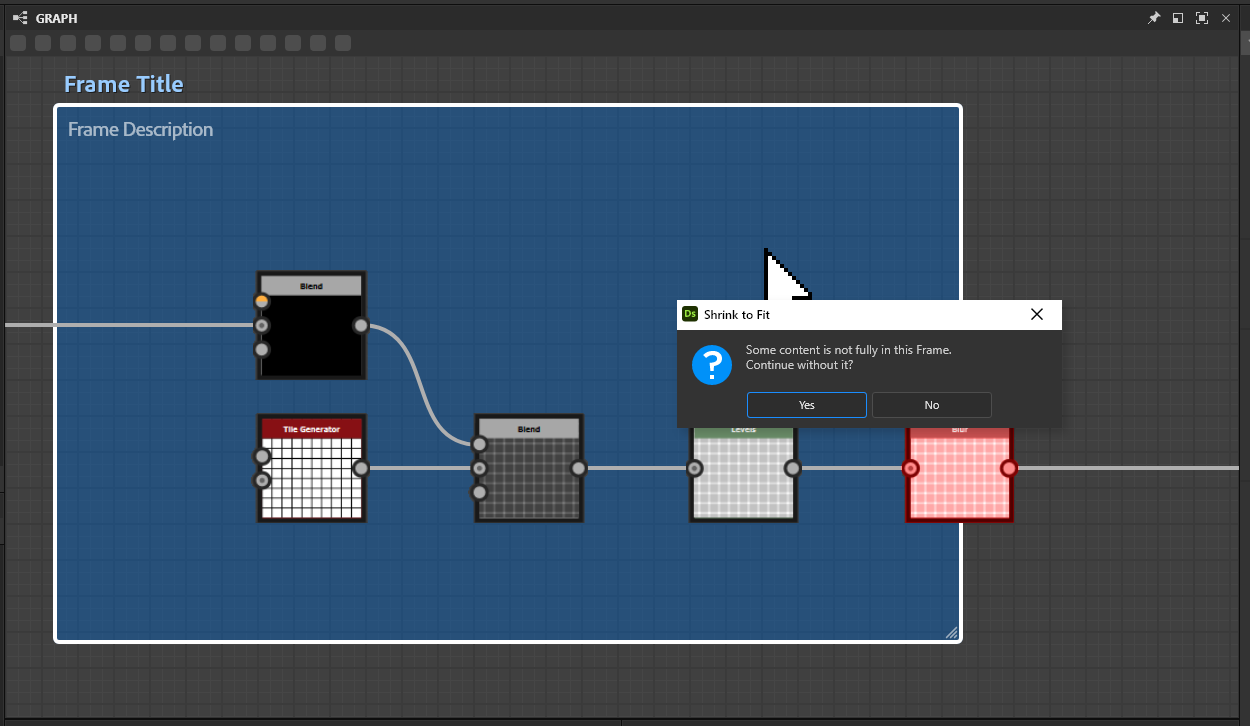Click the frame resize handle at bottom-right corner

coord(951,632)
